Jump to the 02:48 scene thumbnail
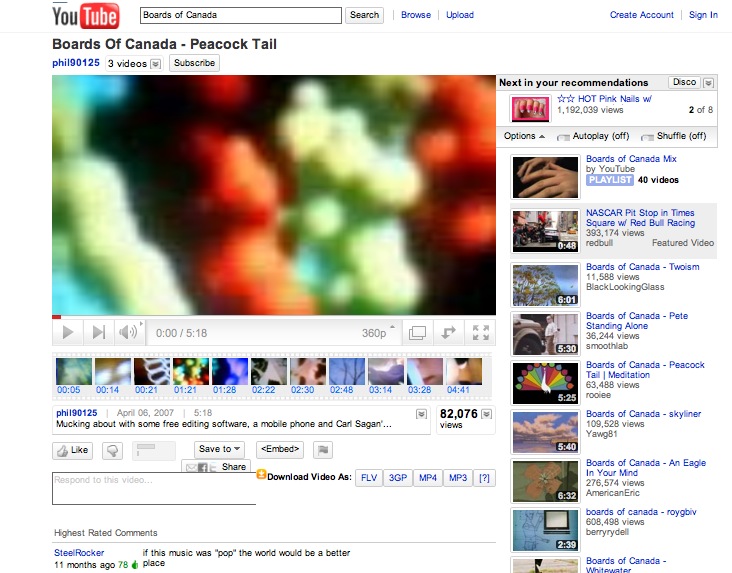The height and width of the screenshot is (573, 732). click(347, 371)
